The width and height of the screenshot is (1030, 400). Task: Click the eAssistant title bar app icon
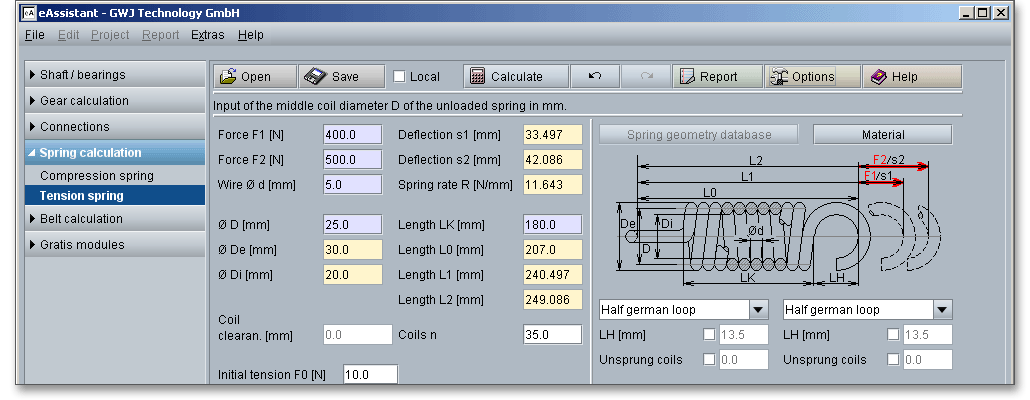[28, 13]
